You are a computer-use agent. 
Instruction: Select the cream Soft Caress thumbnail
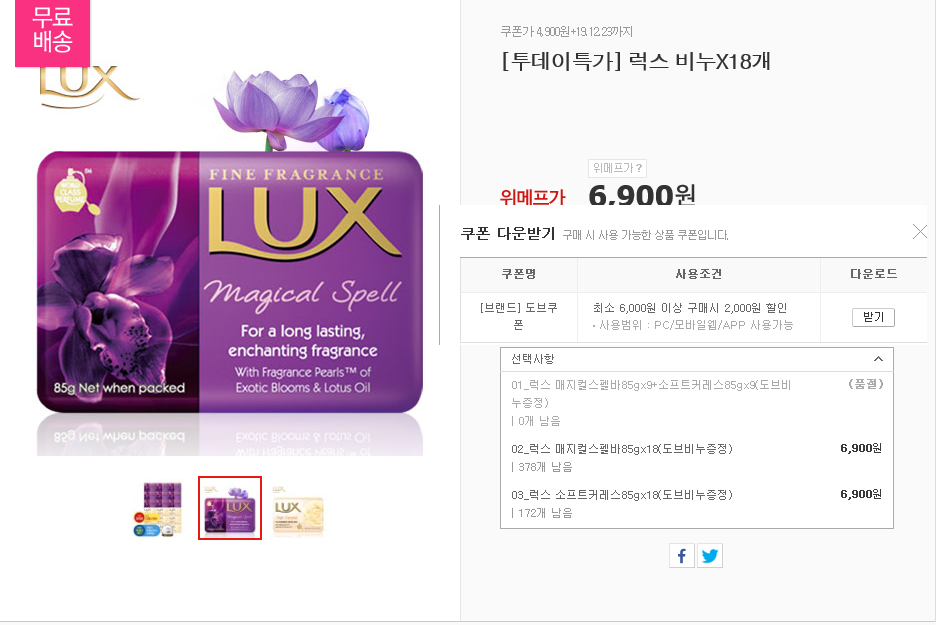click(298, 509)
